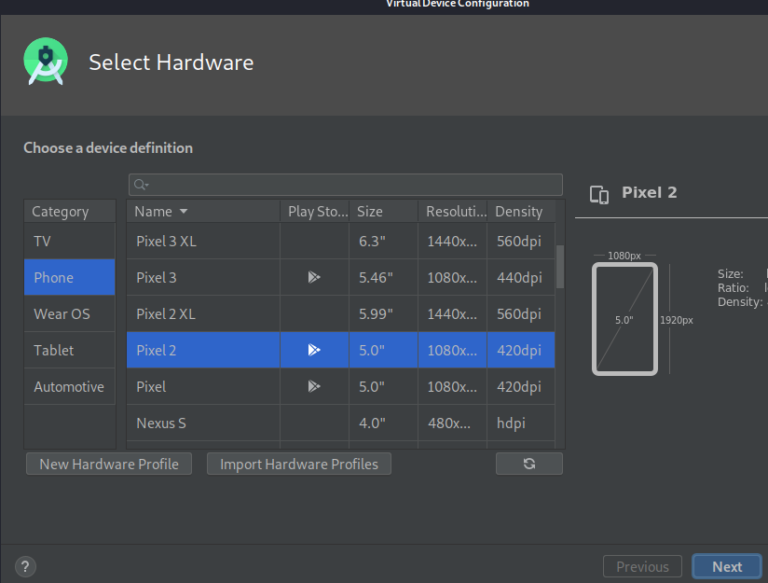The width and height of the screenshot is (768, 583).
Task: Click the Android Studio logo icon
Action: click(46, 62)
